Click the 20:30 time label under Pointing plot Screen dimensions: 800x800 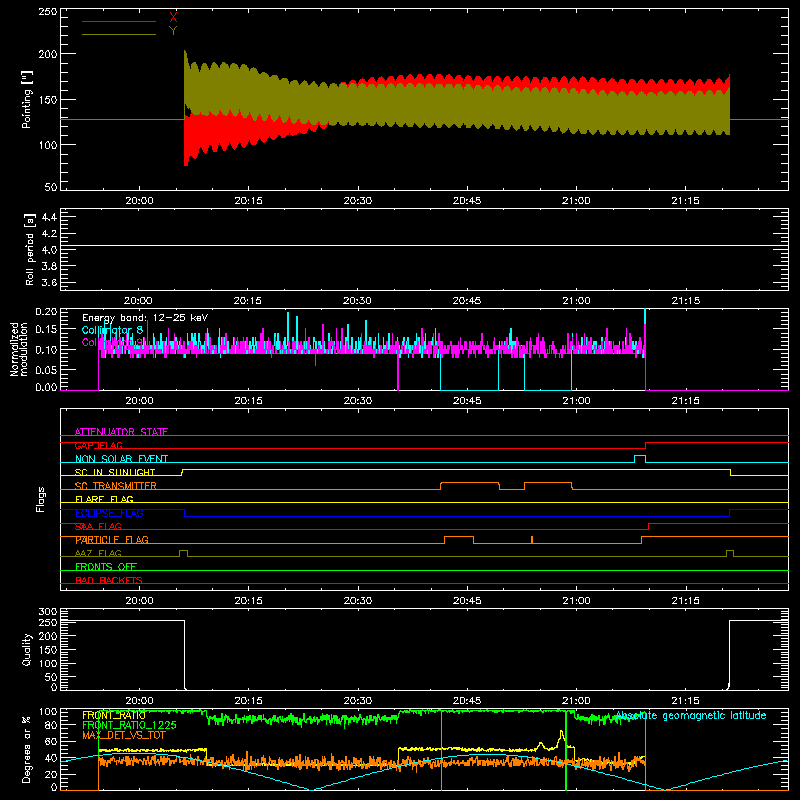point(358,201)
